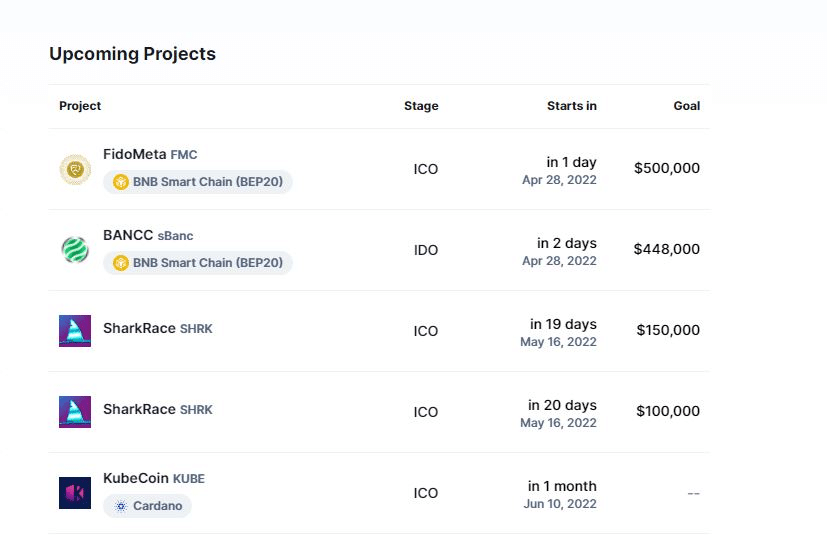Select the Cardano network tag

(147, 506)
